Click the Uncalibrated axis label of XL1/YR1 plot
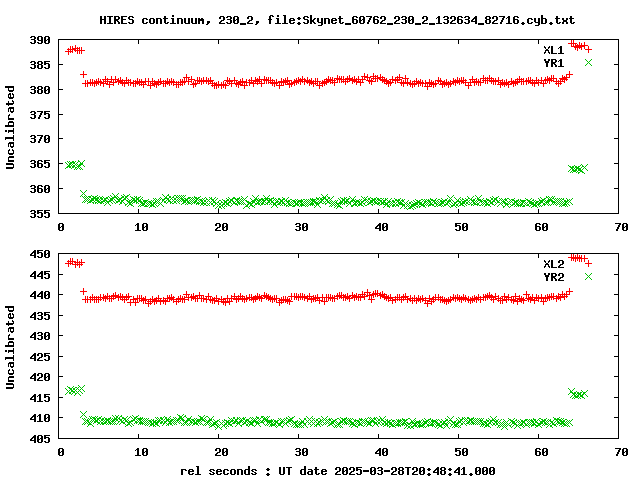This screenshot has width=640, height=480. coord(10,127)
